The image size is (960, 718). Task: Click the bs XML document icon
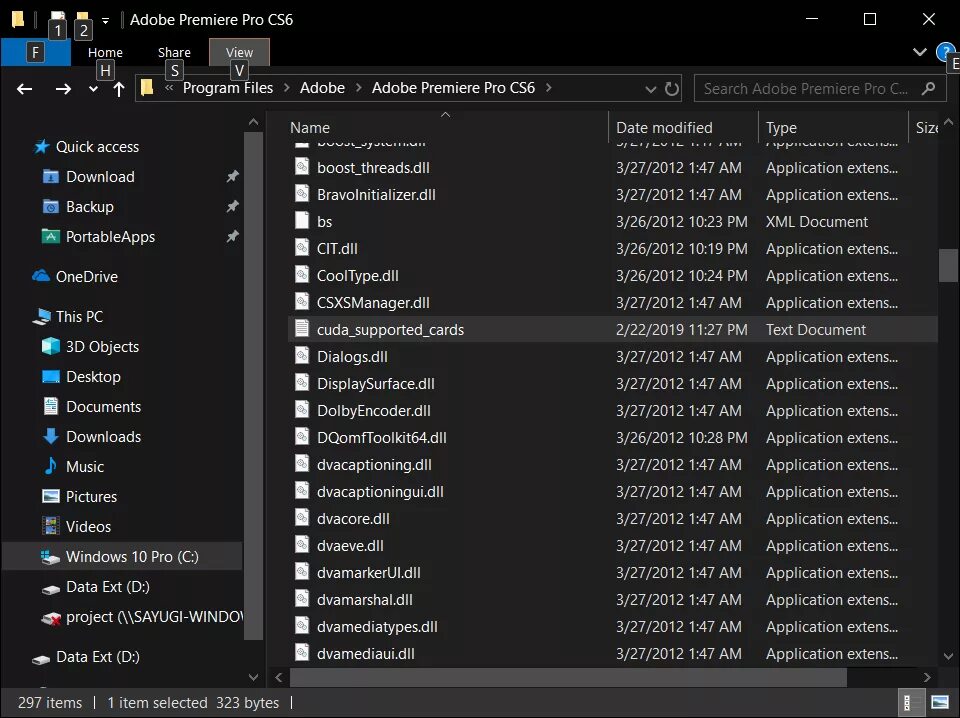point(302,220)
